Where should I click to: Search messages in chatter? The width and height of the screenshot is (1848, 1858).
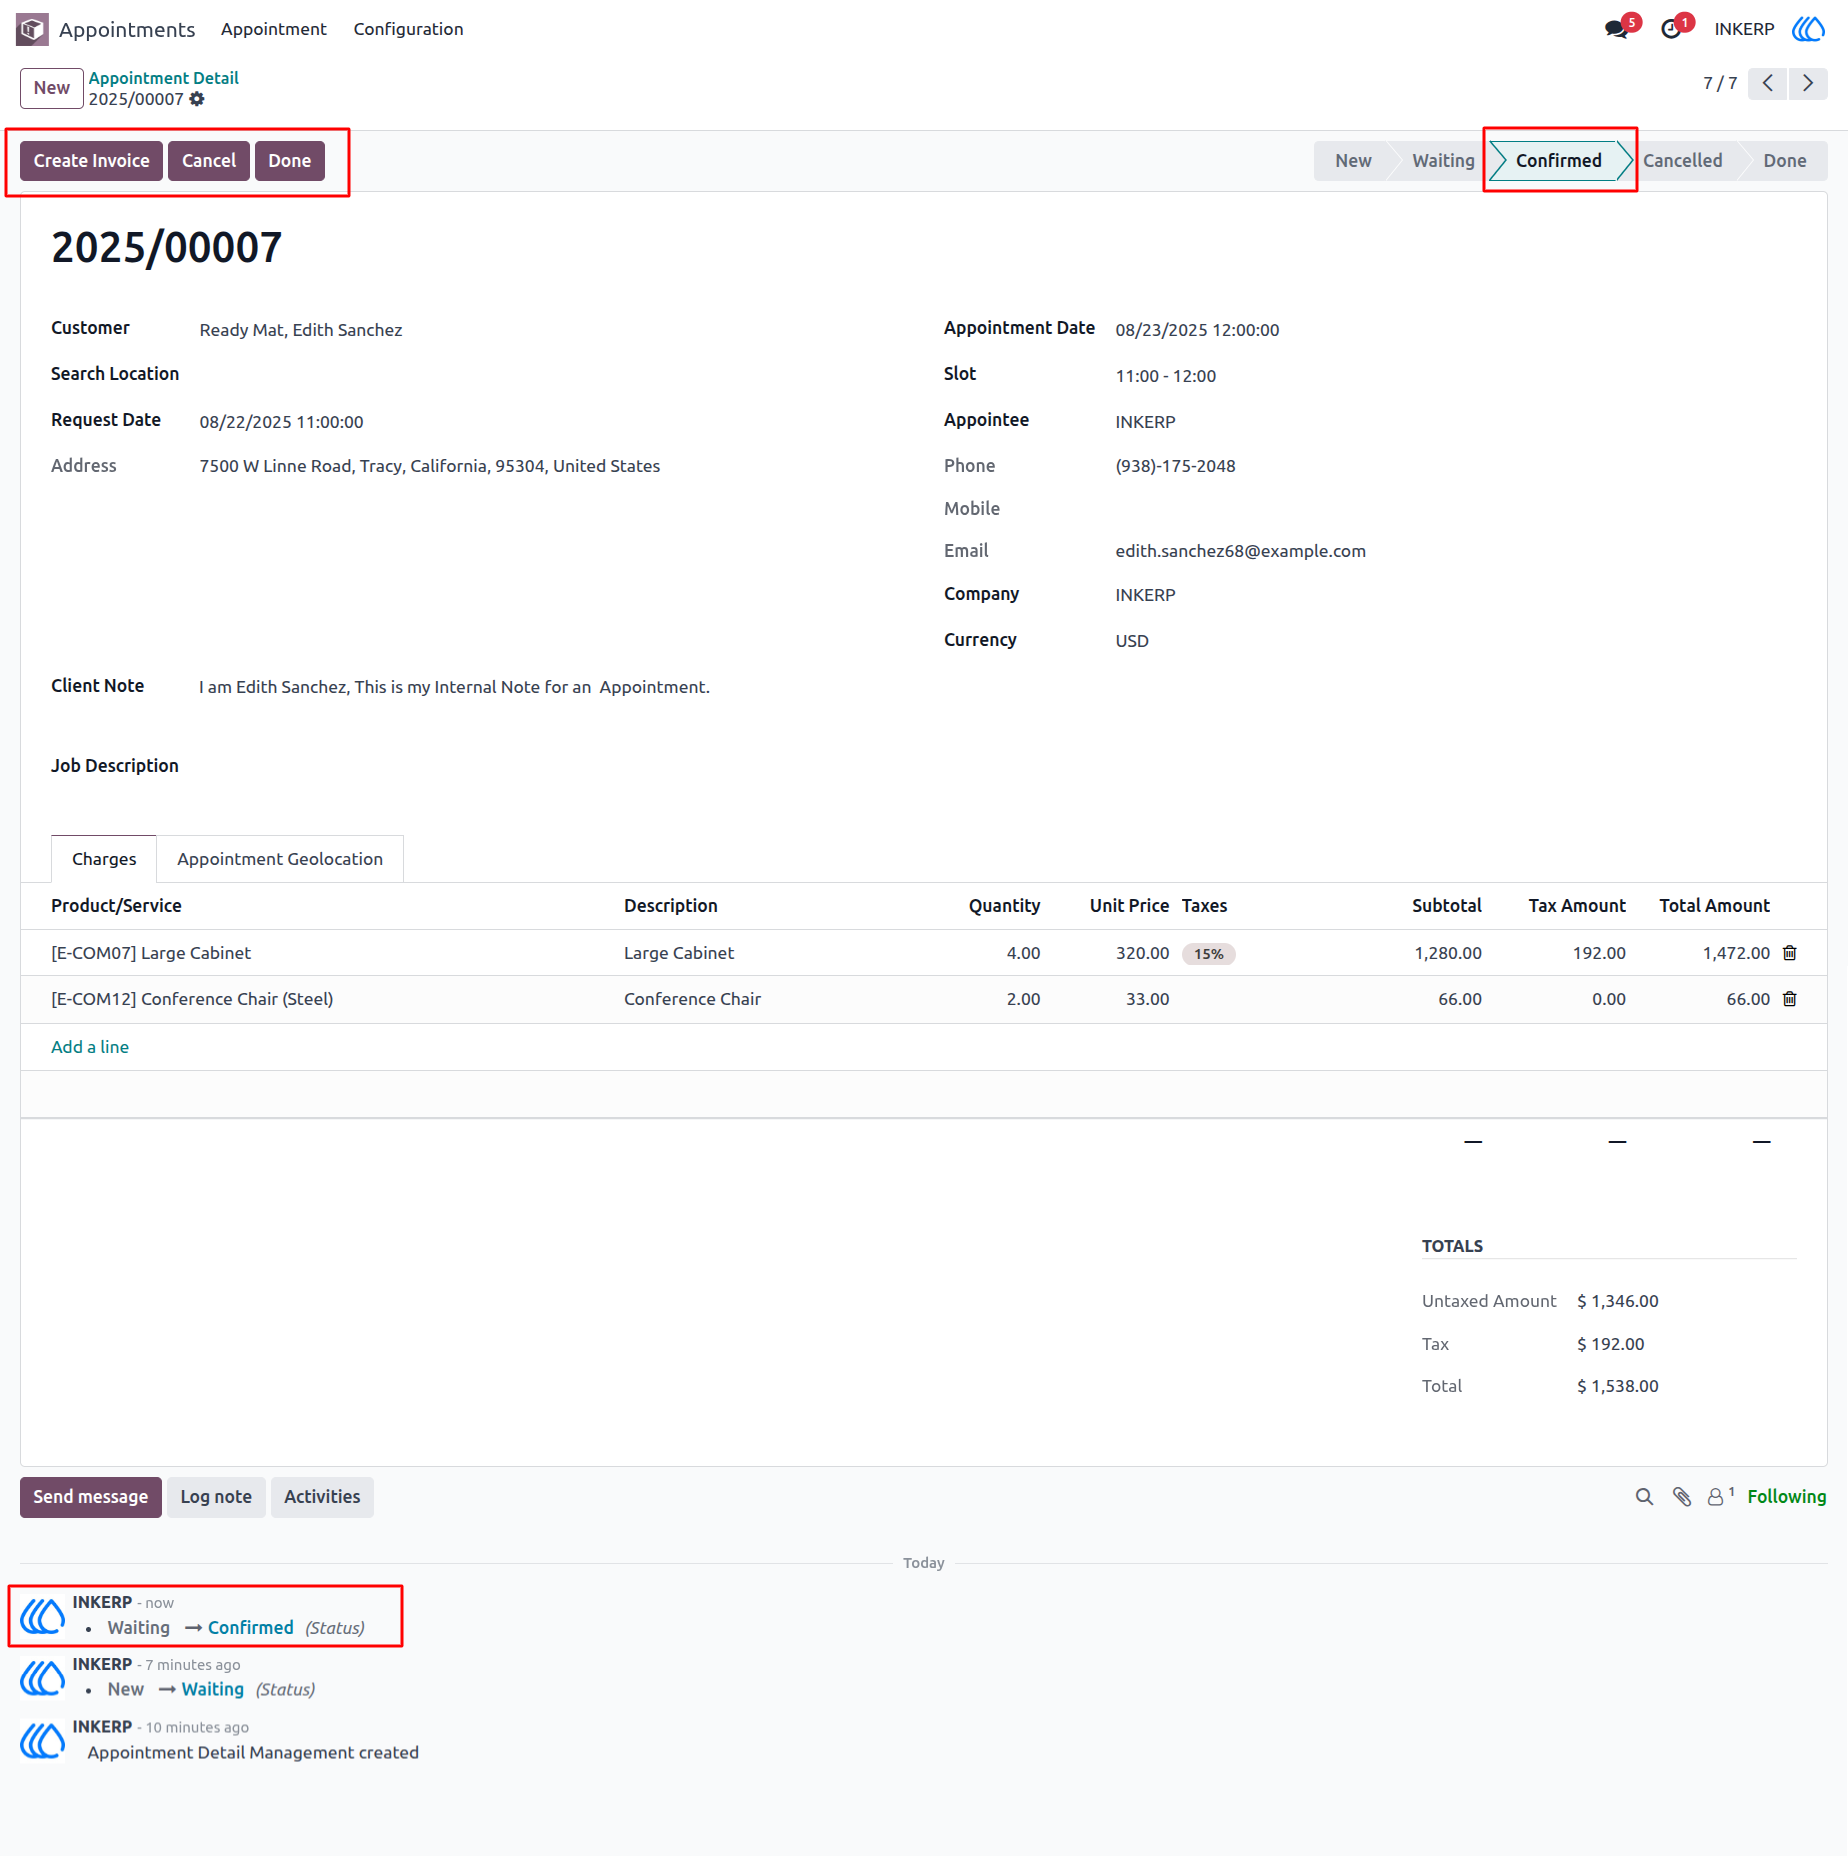pyautogui.click(x=1644, y=1497)
